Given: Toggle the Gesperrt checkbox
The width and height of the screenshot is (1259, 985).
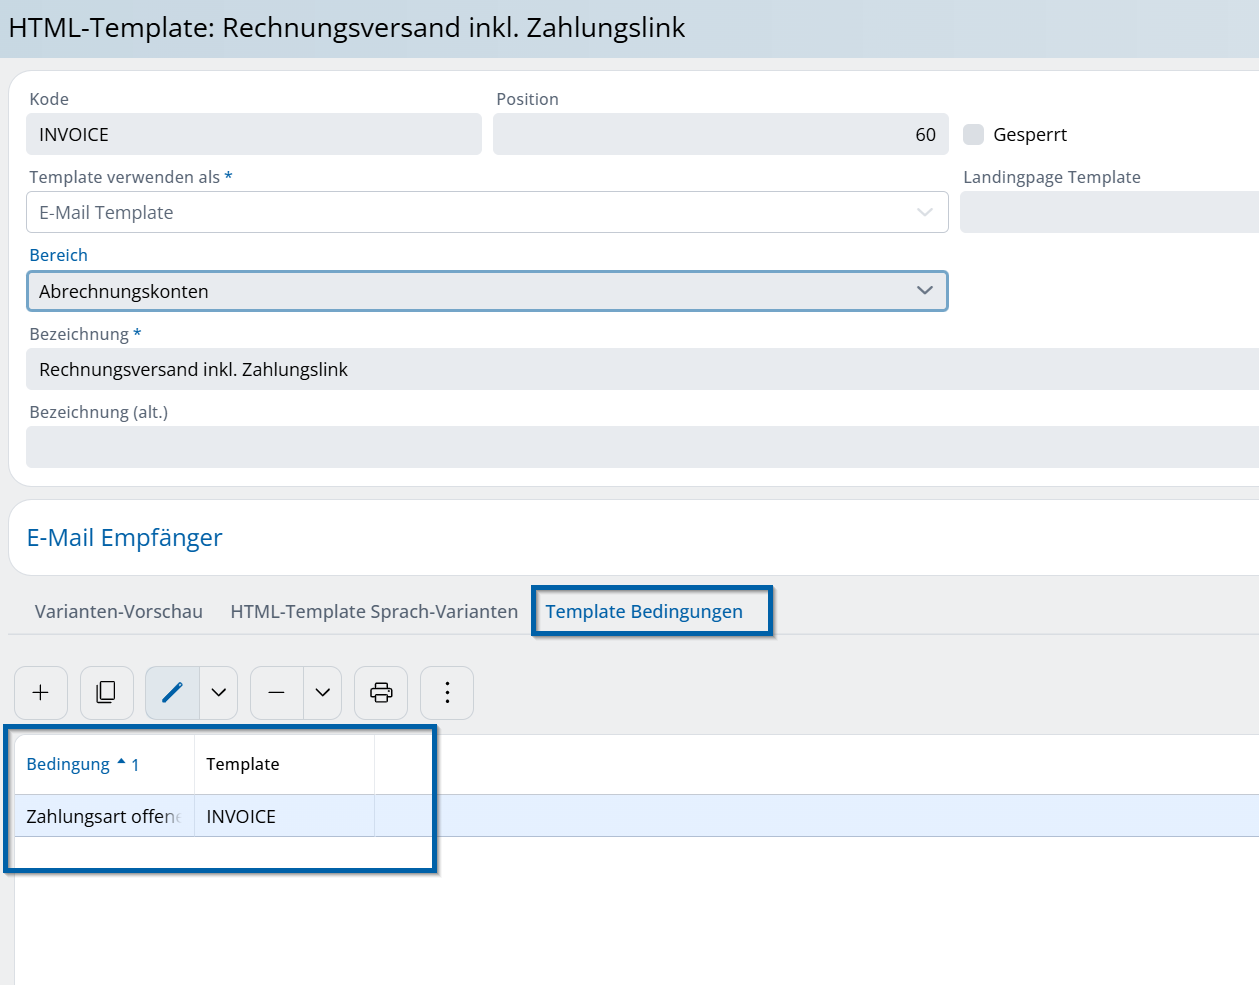Looking at the screenshot, I should tap(973, 135).
